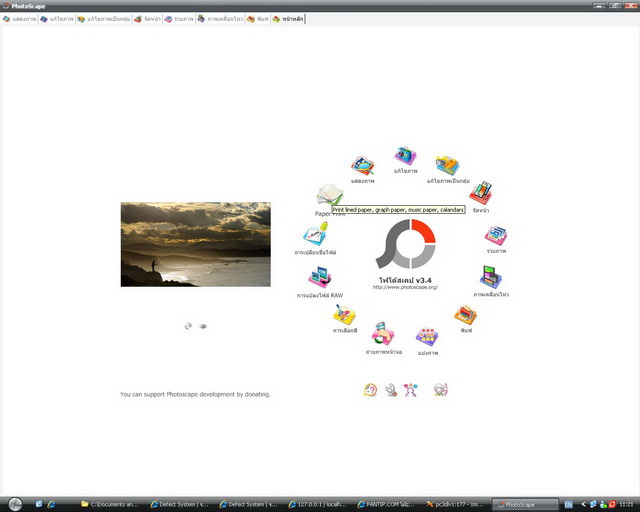Open the Windows Start orb
This screenshot has width=640, height=512.
click(x=15, y=504)
